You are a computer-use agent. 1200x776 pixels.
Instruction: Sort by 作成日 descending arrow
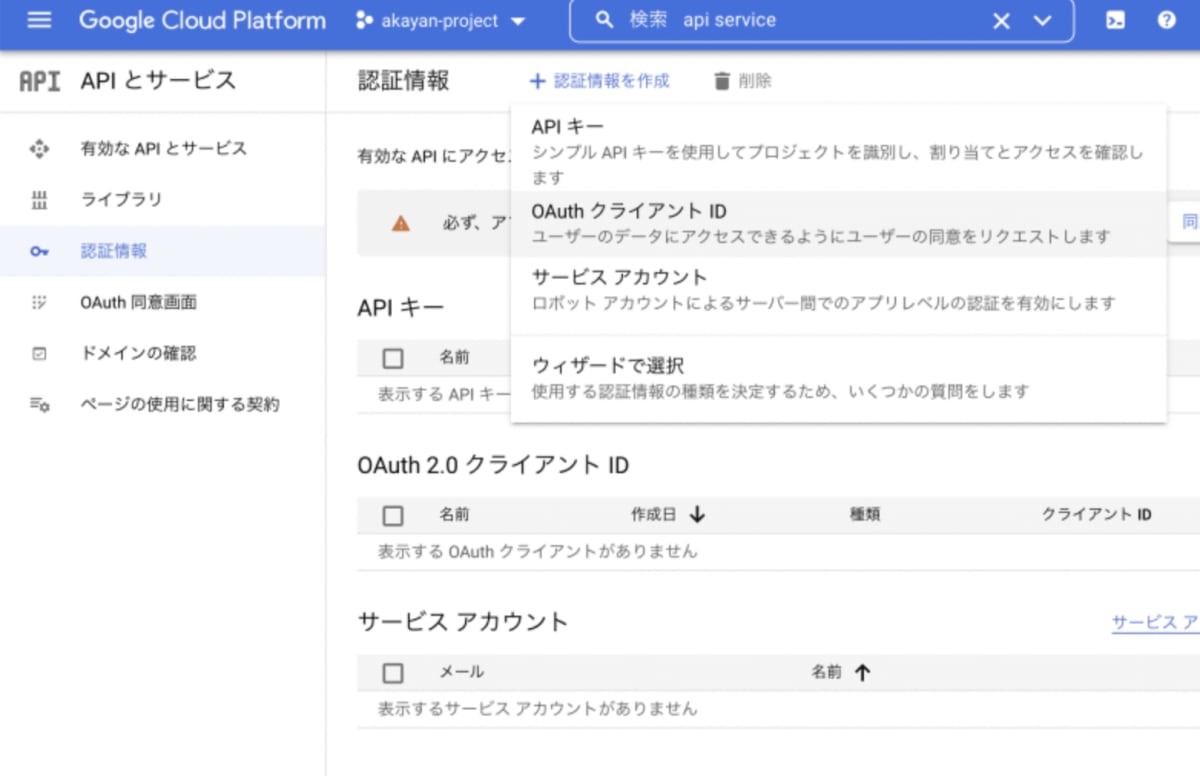click(697, 515)
